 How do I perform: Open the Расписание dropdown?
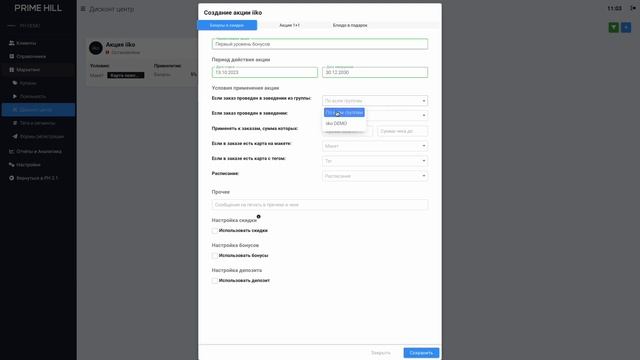pos(375,176)
